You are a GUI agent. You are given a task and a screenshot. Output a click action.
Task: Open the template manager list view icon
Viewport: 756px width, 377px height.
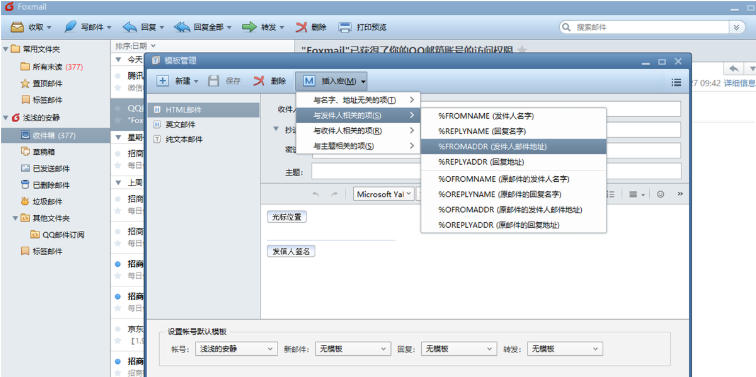coord(676,82)
